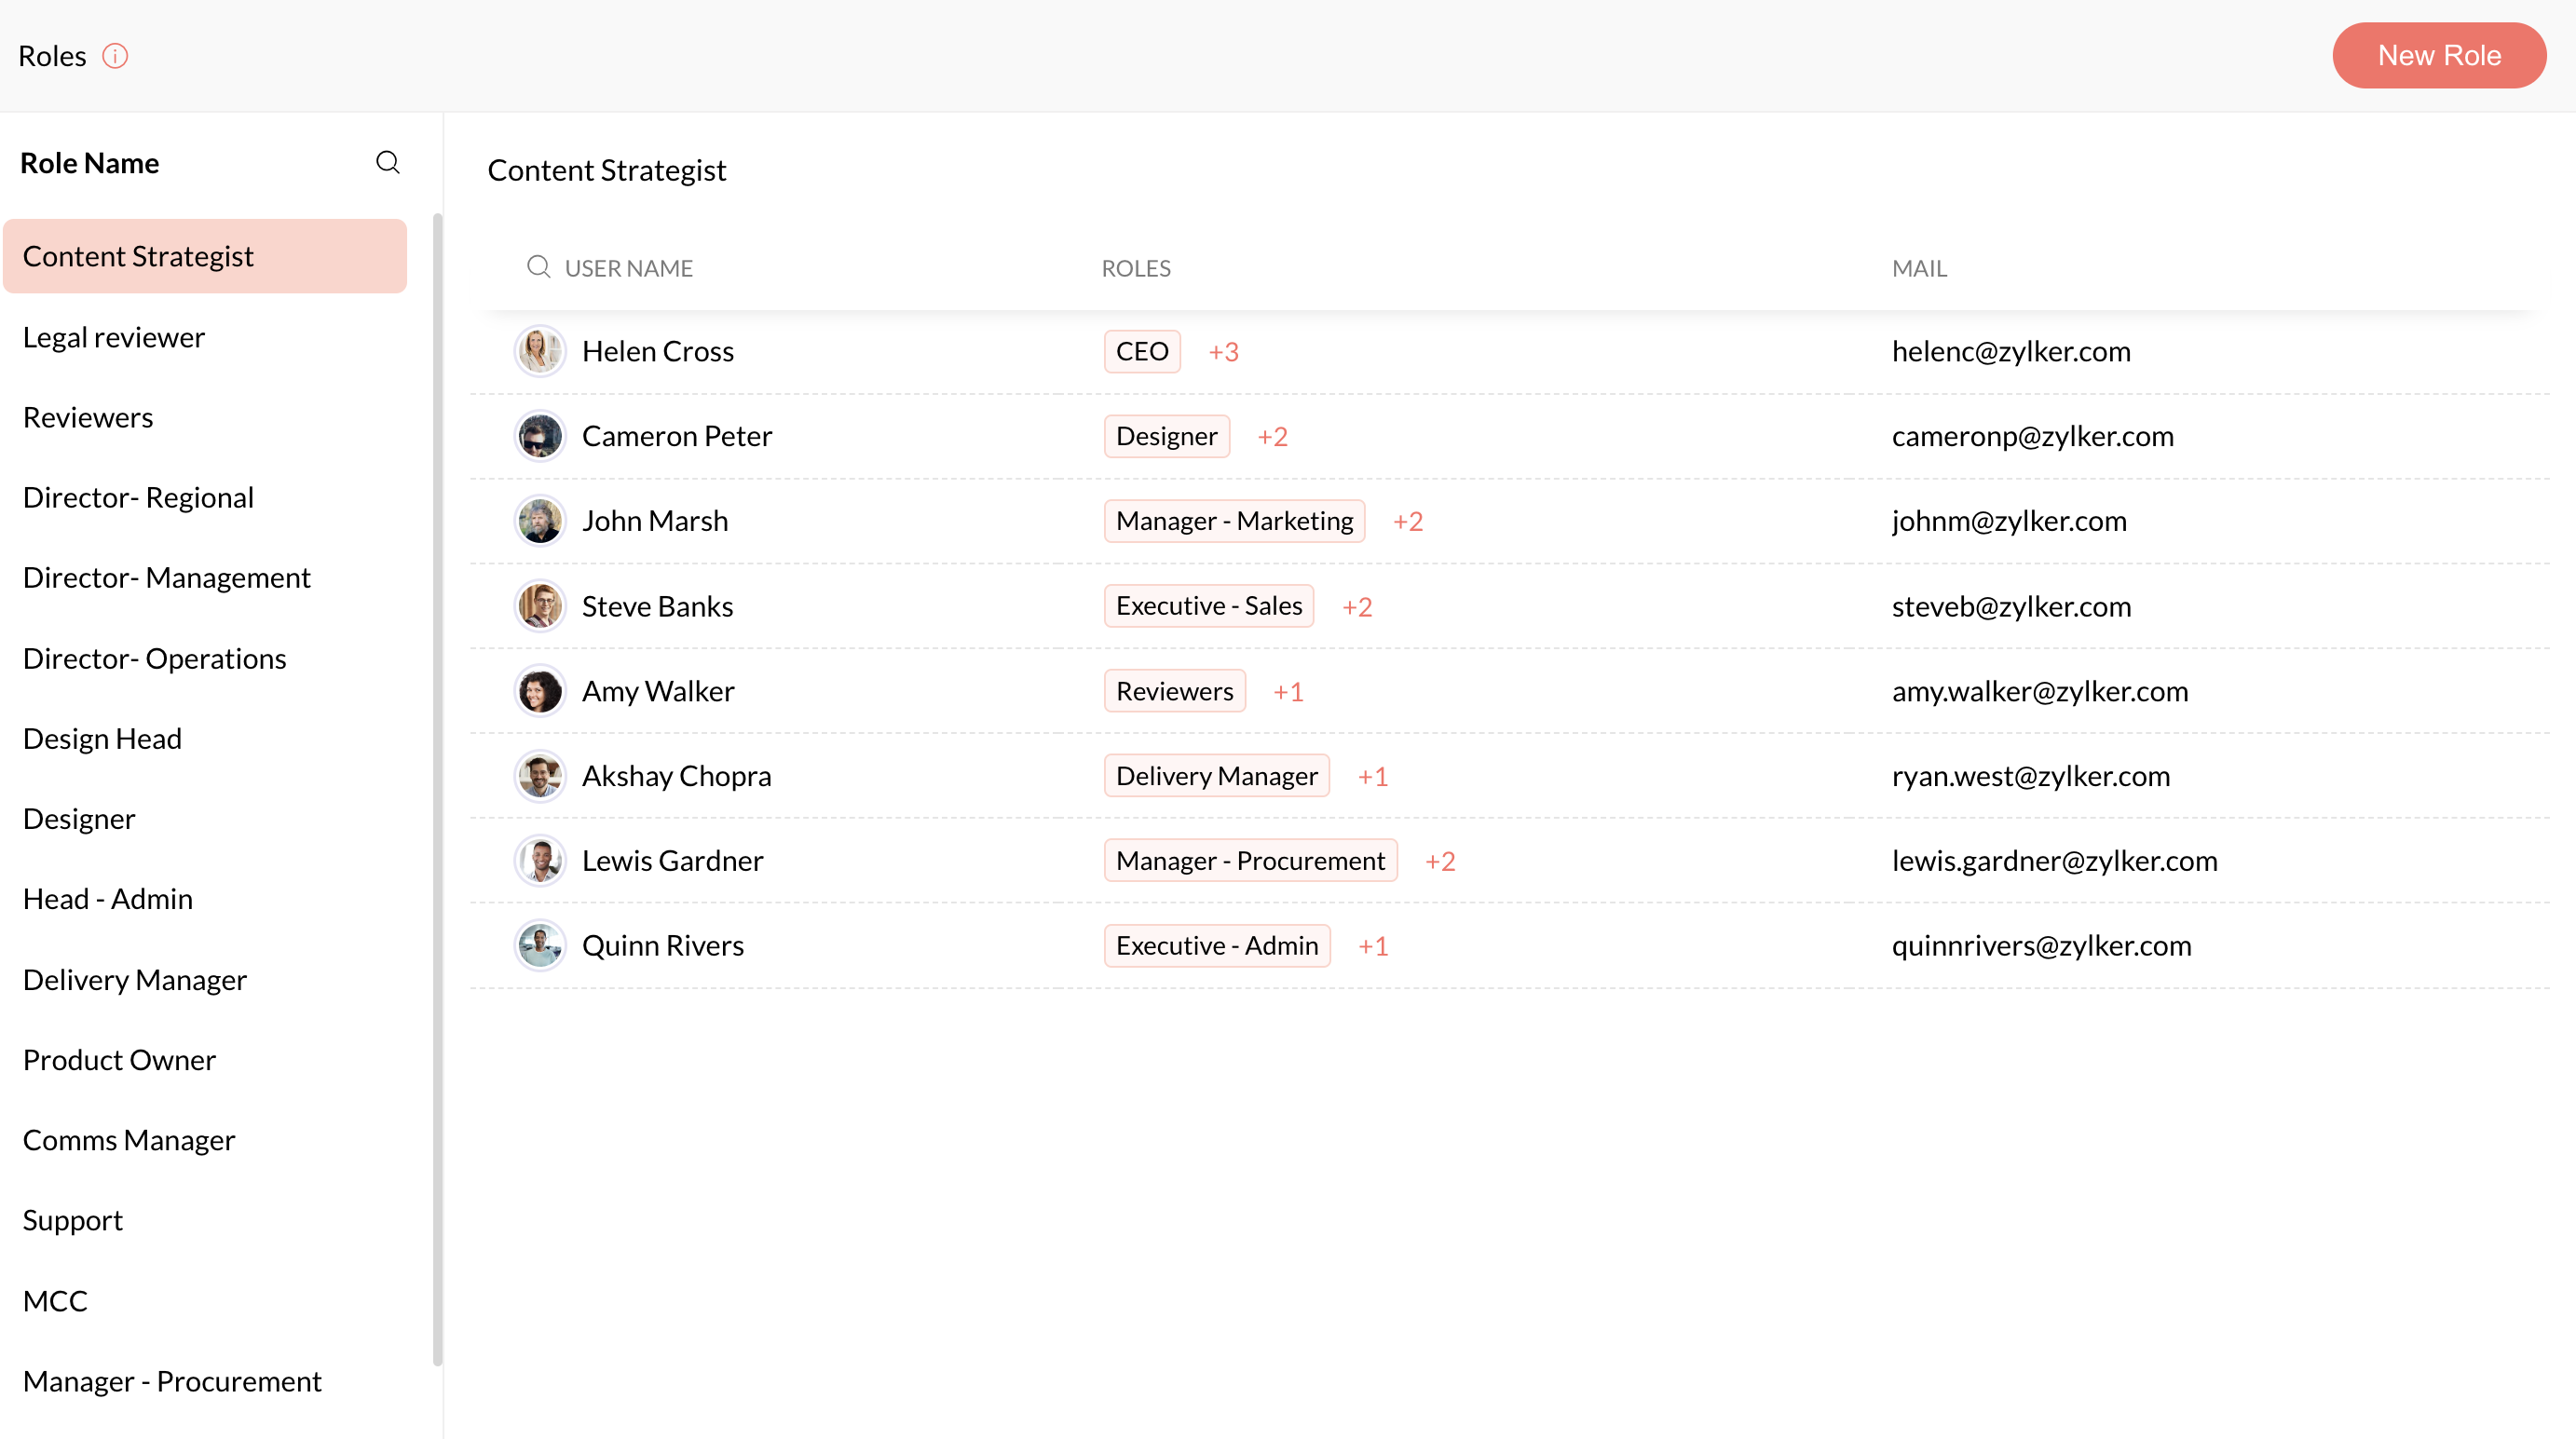The image size is (2576, 1439).
Task: Select Director- Operations role in list
Action: (x=155, y=658)
